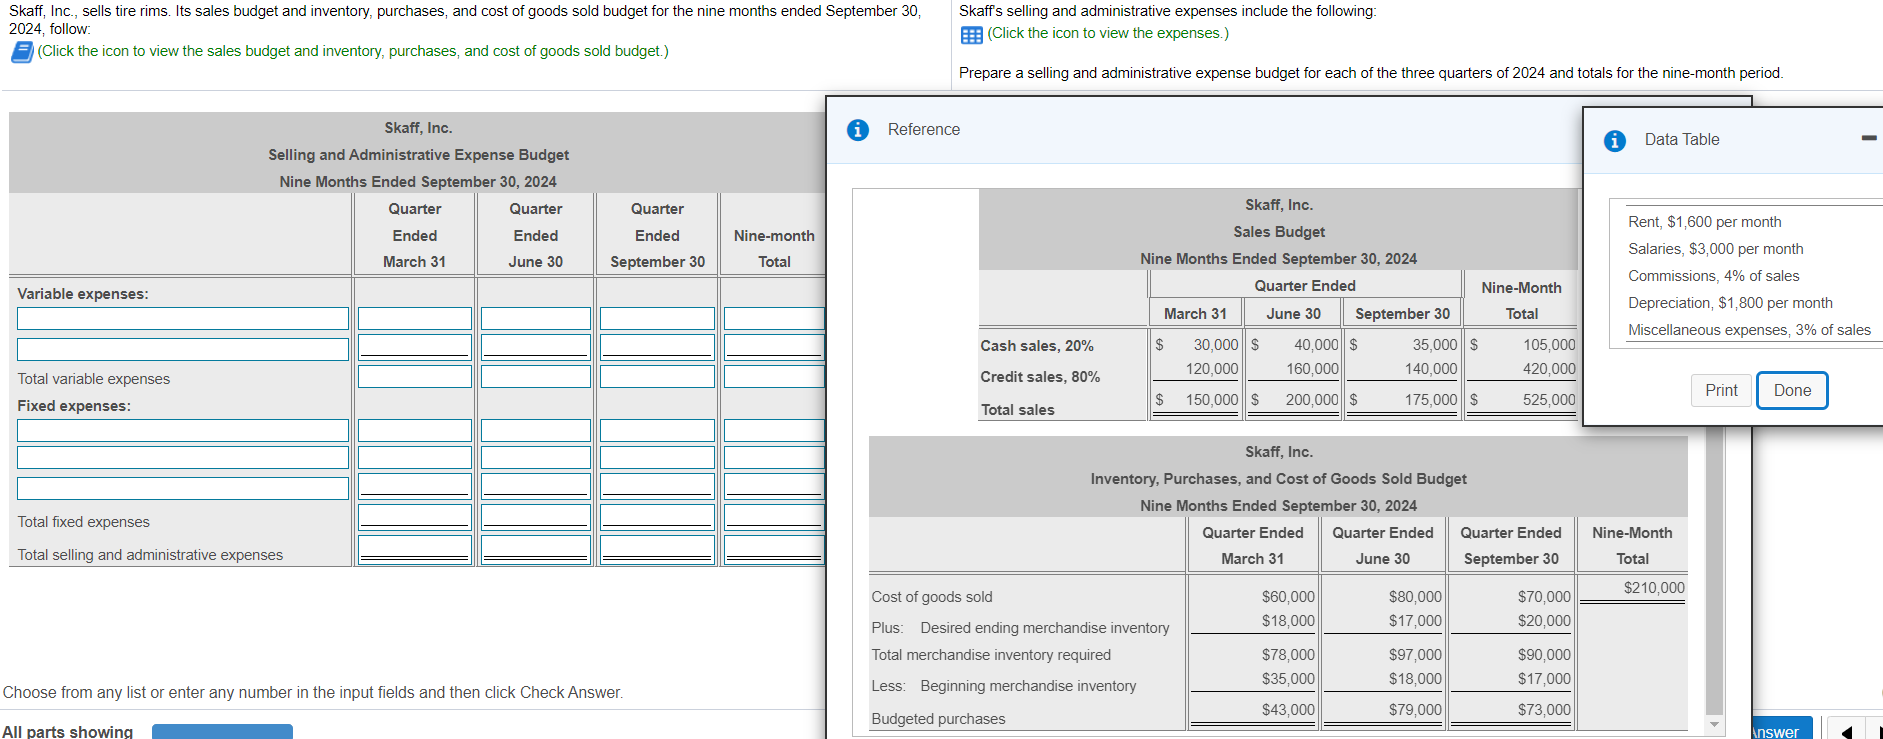Select the second variable expense name field
The width and height of the screenshot is (1883, 739).
[183, 349]
